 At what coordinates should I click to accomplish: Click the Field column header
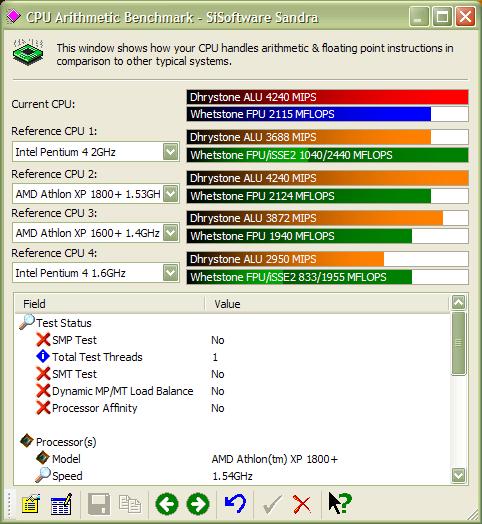(110, 304)
